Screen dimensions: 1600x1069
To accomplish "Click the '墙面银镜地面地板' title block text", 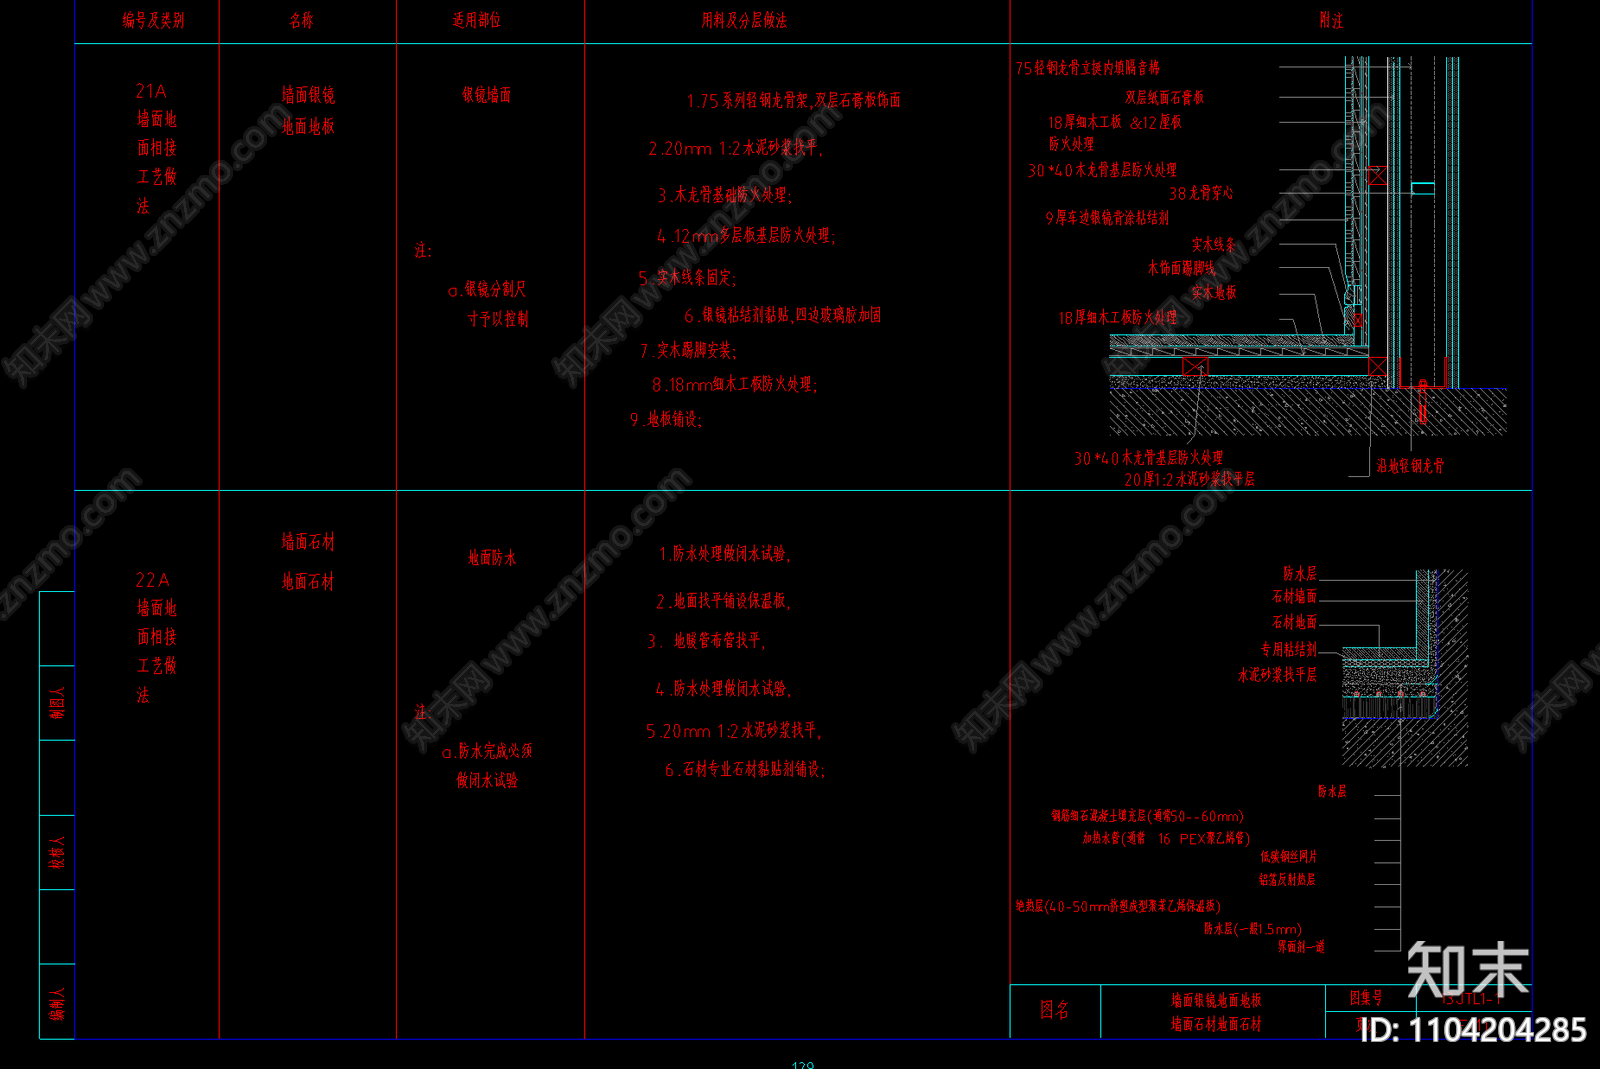I will pyautogui.click(x=1216, y=1000).
